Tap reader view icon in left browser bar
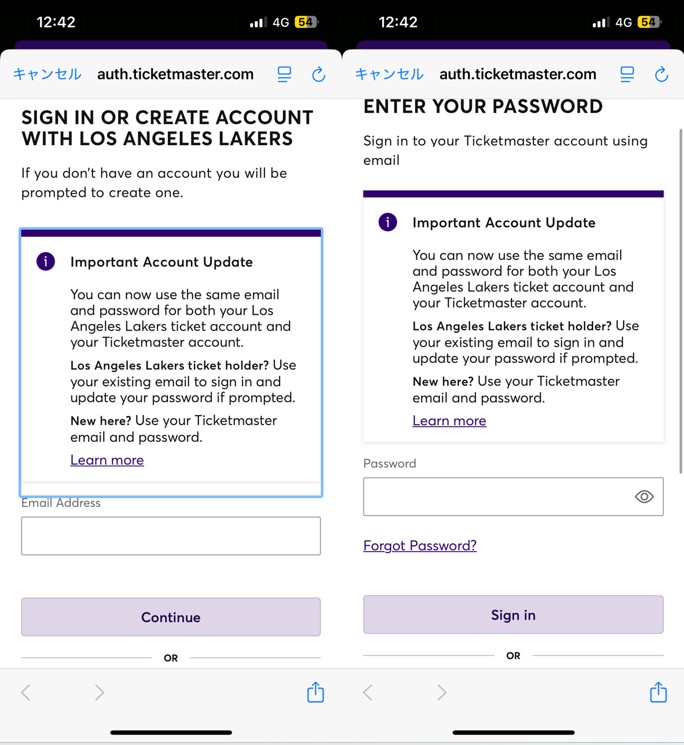This screenshot has height=745, width=684. point(285,74)
